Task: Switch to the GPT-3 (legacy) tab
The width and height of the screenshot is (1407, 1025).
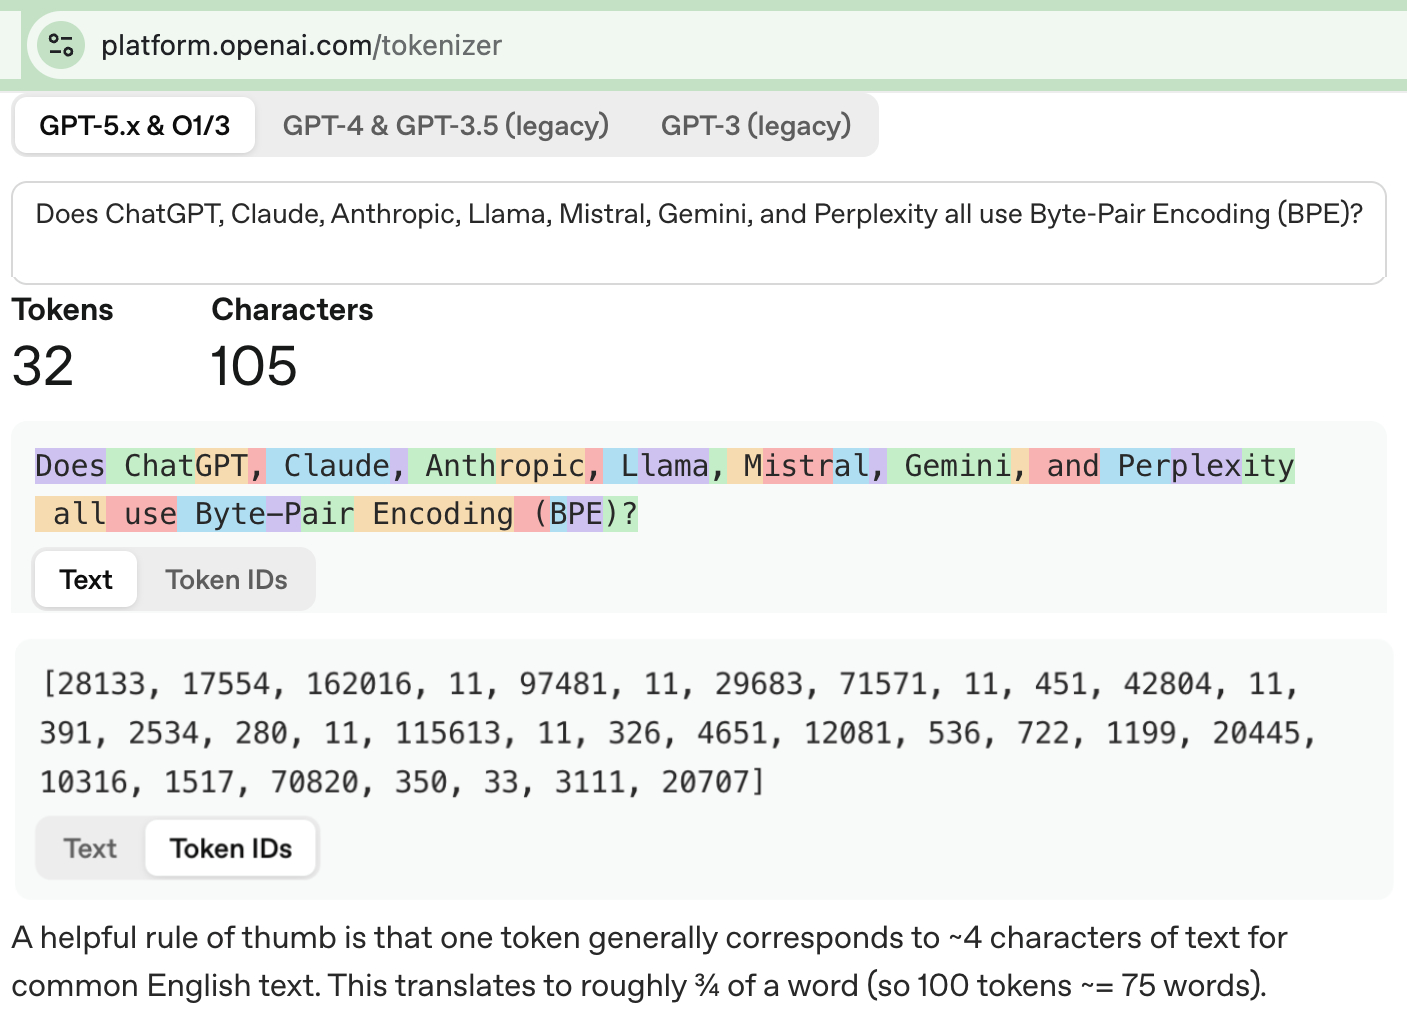Action: point(756,125)
